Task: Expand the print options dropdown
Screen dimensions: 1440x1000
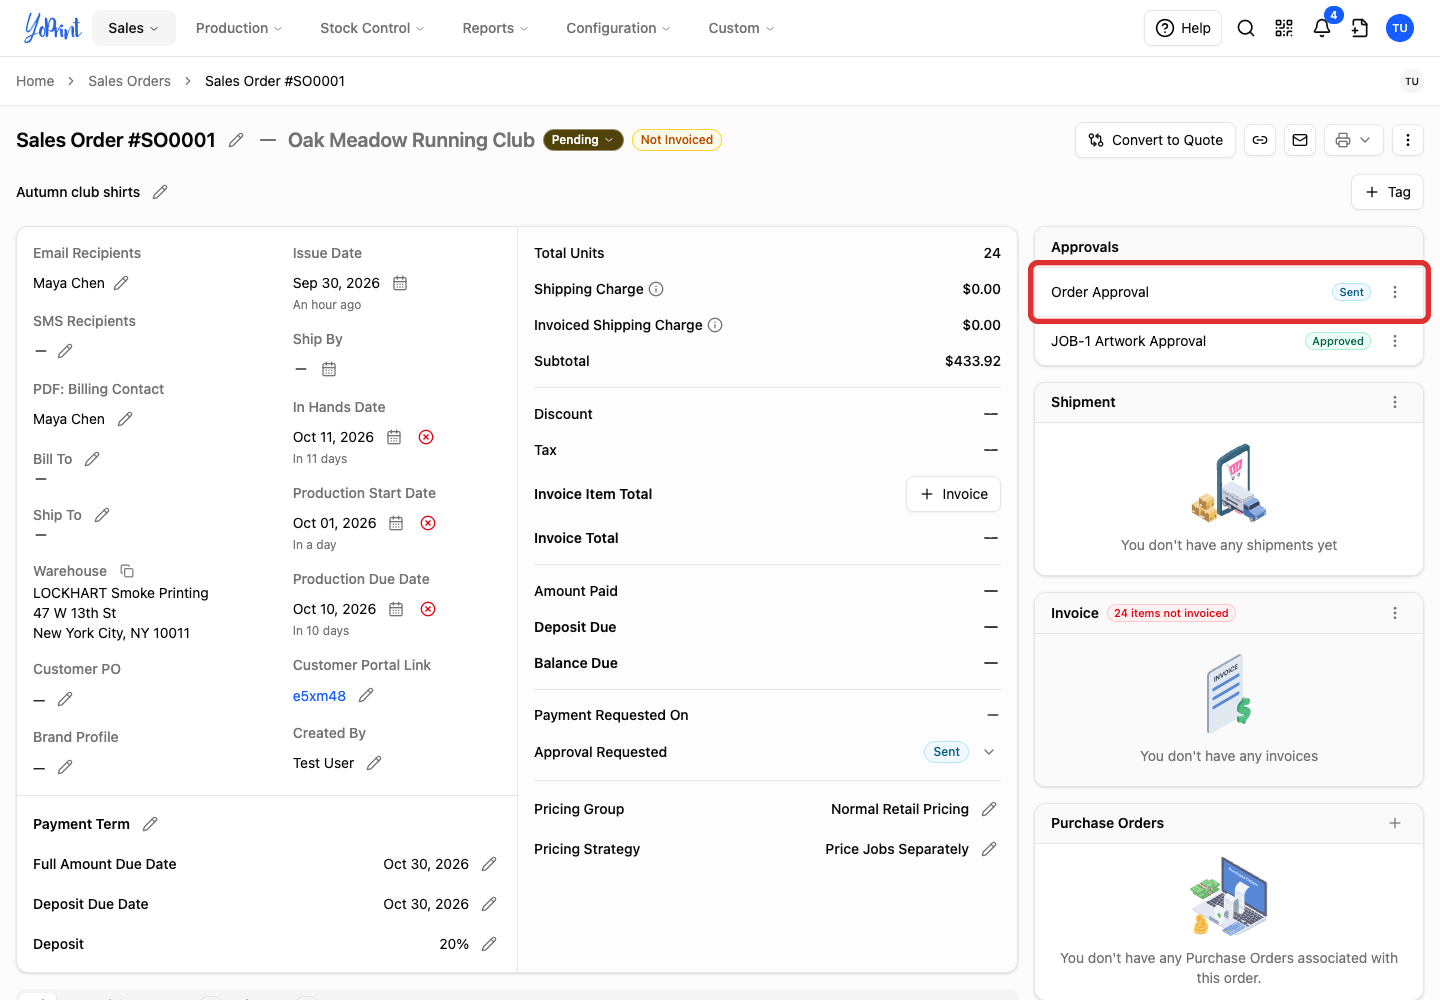Action: 1354,140
